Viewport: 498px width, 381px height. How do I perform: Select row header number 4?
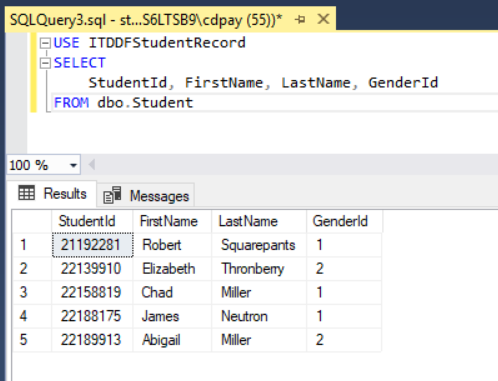[x=32, y=316]
